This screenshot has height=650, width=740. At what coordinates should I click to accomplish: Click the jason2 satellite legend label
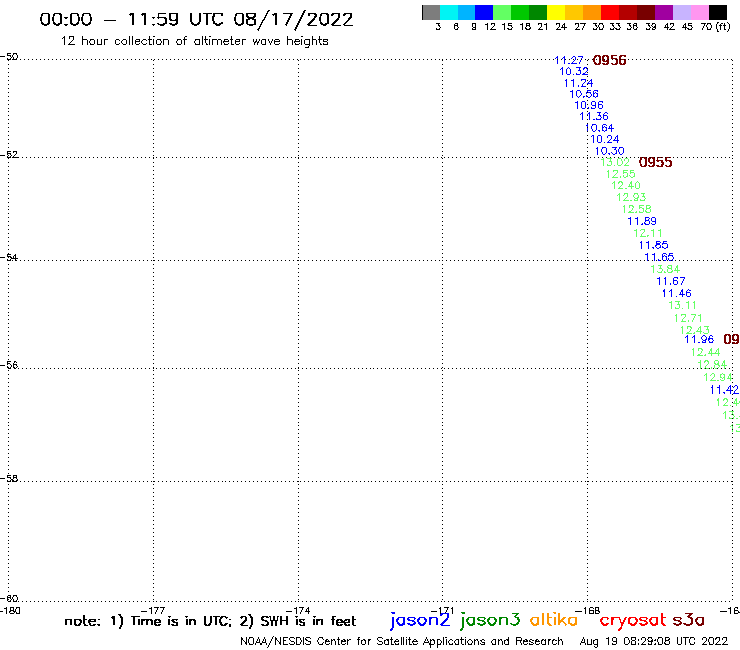click(x=420, y=621)
